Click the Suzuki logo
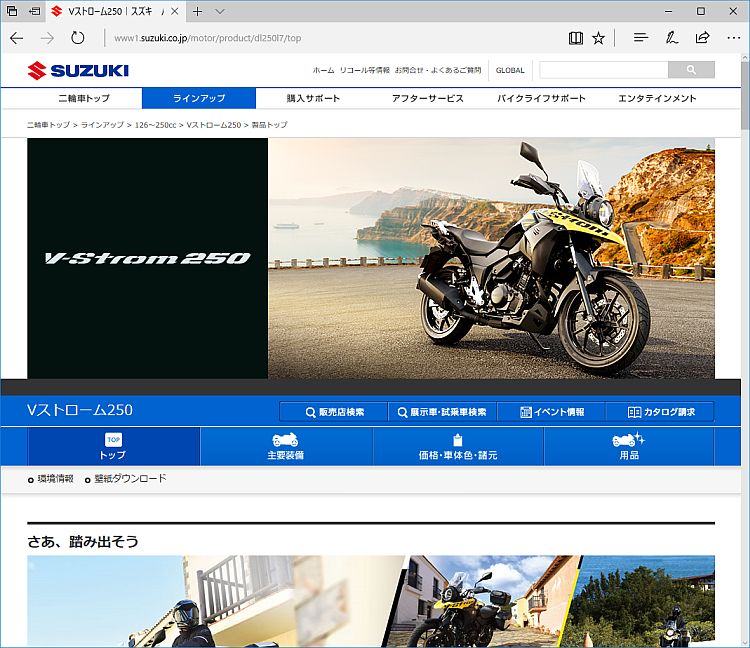Viewport: 750px width, 648px height. pos(78,71)
